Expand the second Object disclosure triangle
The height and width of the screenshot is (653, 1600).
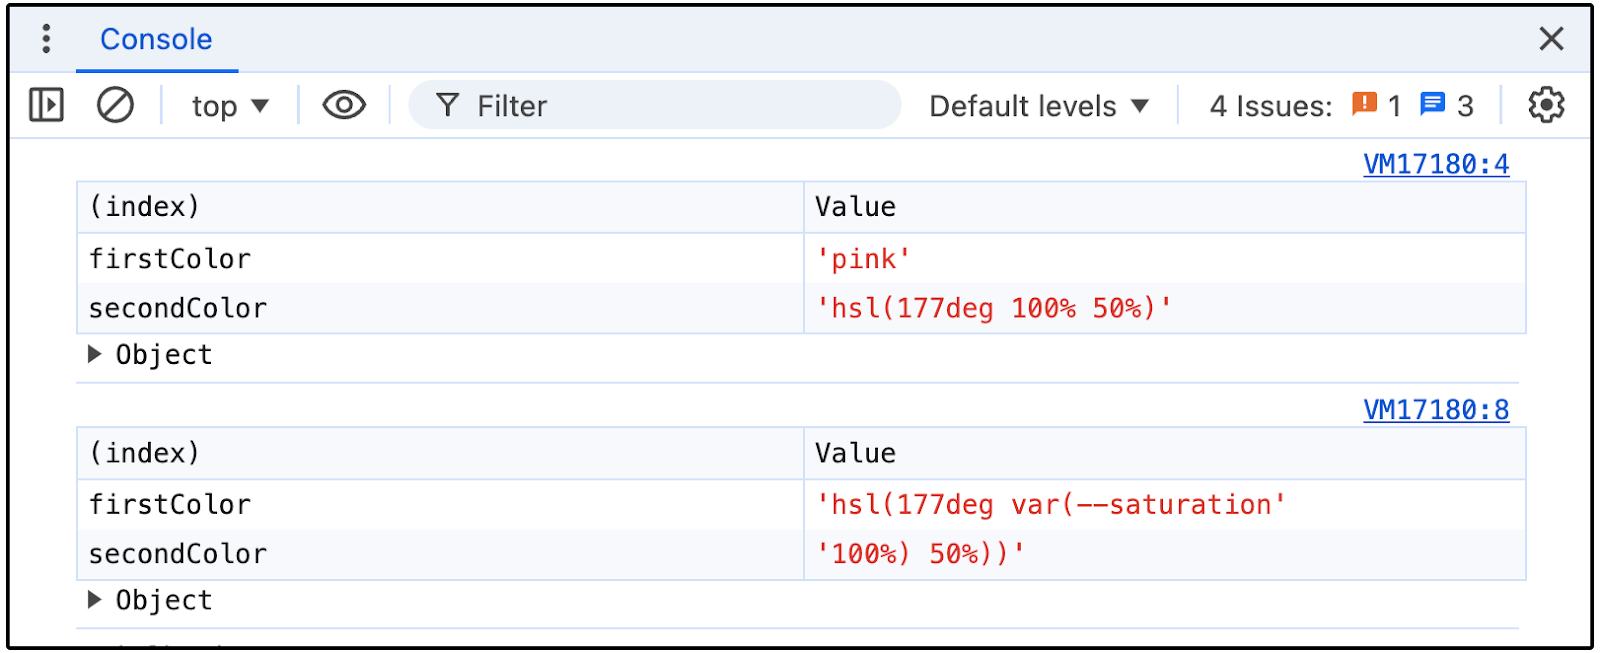click(95, 600)
